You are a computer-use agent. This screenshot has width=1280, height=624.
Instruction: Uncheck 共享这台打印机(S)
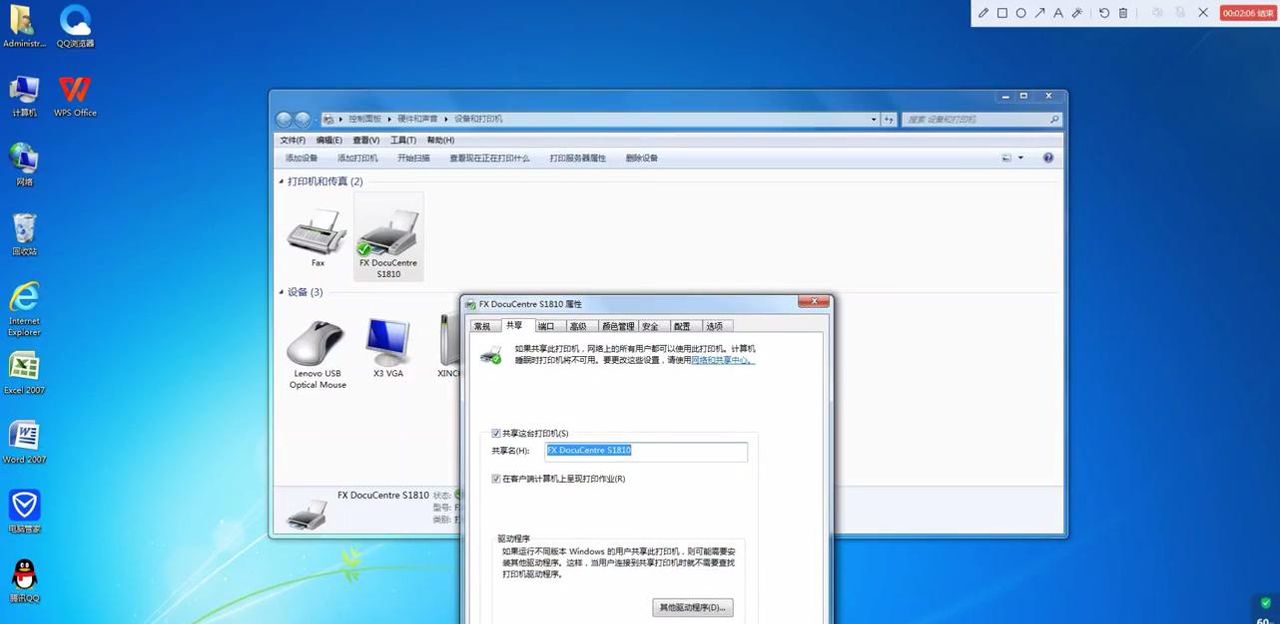[x=496, y=432]
